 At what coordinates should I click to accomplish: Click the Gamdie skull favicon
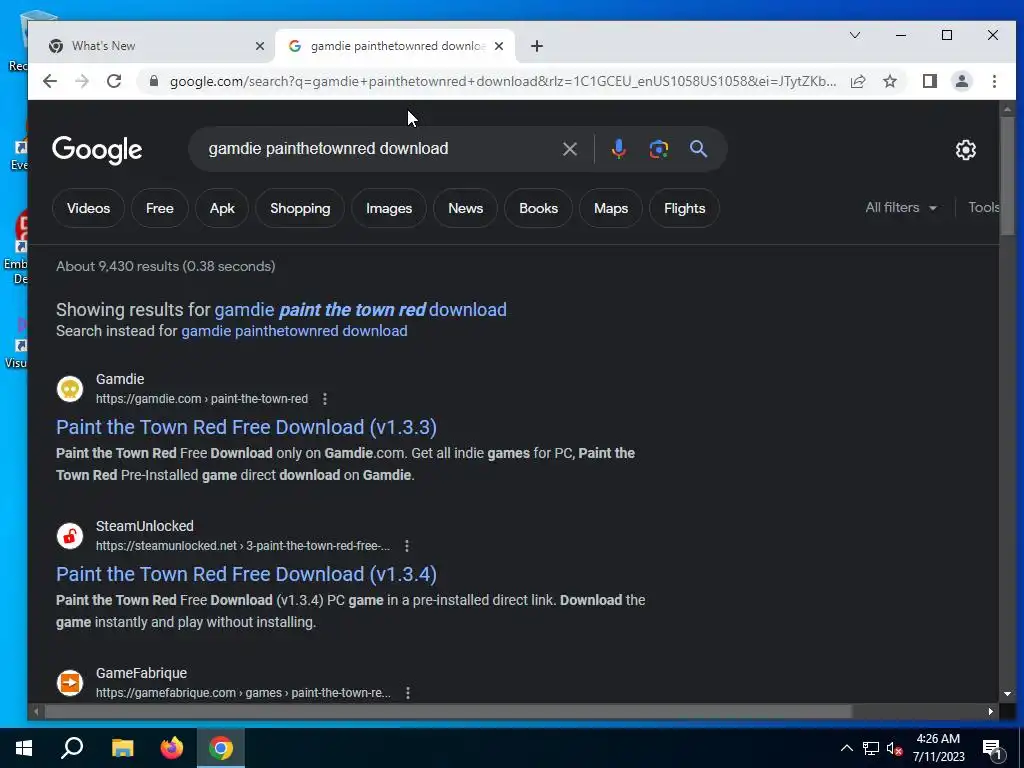click(70, 389)
